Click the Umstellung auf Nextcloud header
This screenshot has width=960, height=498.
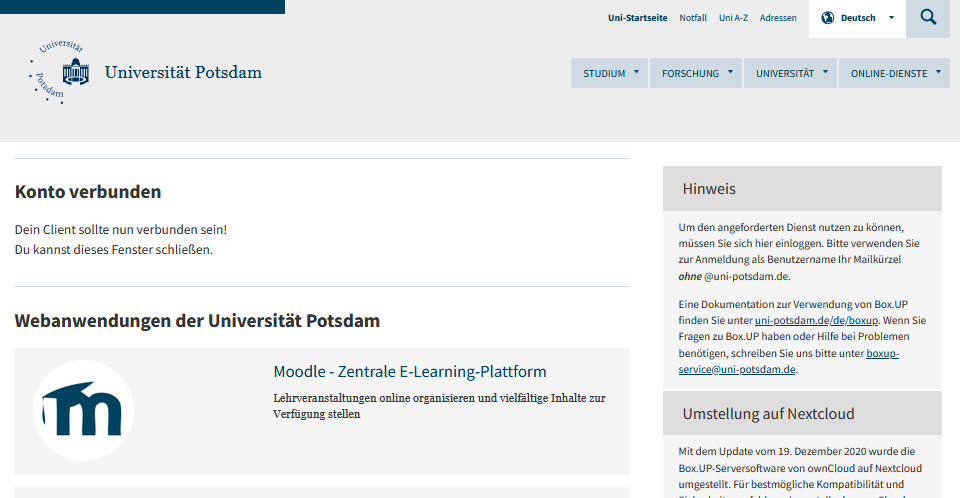802,413
